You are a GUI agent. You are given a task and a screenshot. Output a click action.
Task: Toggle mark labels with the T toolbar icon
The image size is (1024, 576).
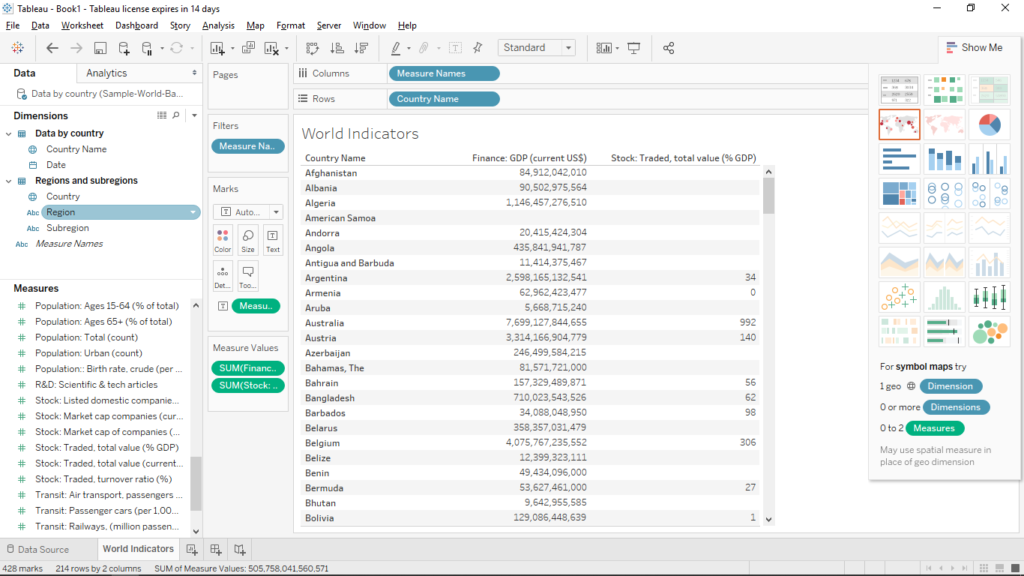coord(456,47)
